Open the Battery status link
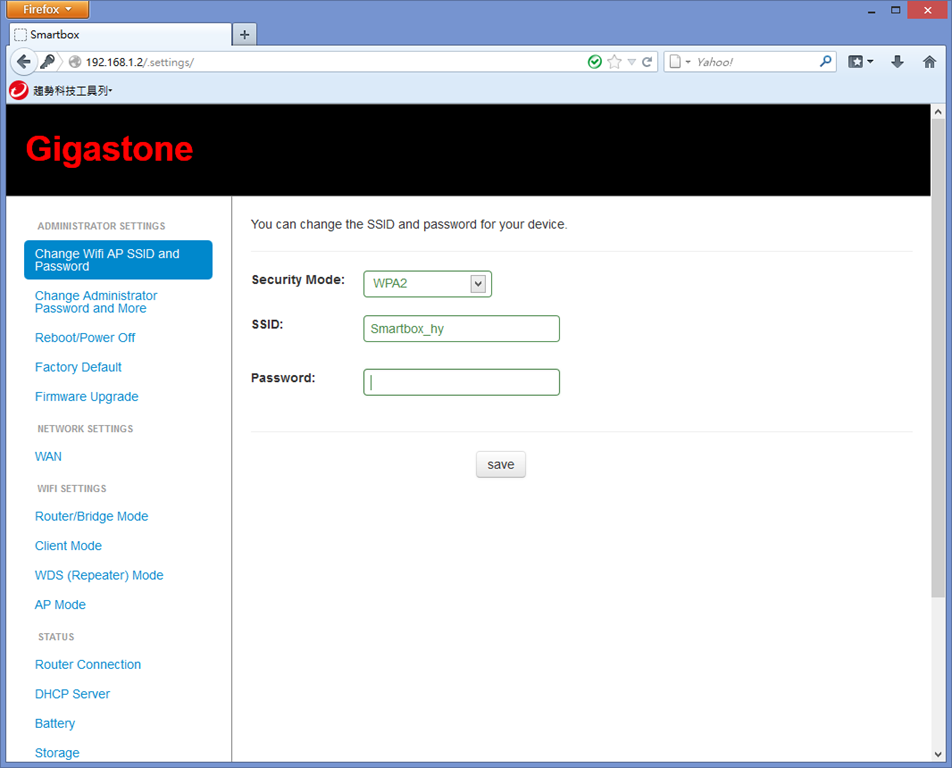 [x=55, y=723]
